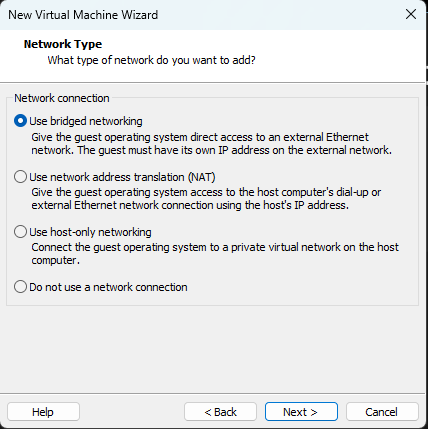The image size is (428, 429).
Task: Select the Use bridged networking radio button
Action: (x=20, y=121)
